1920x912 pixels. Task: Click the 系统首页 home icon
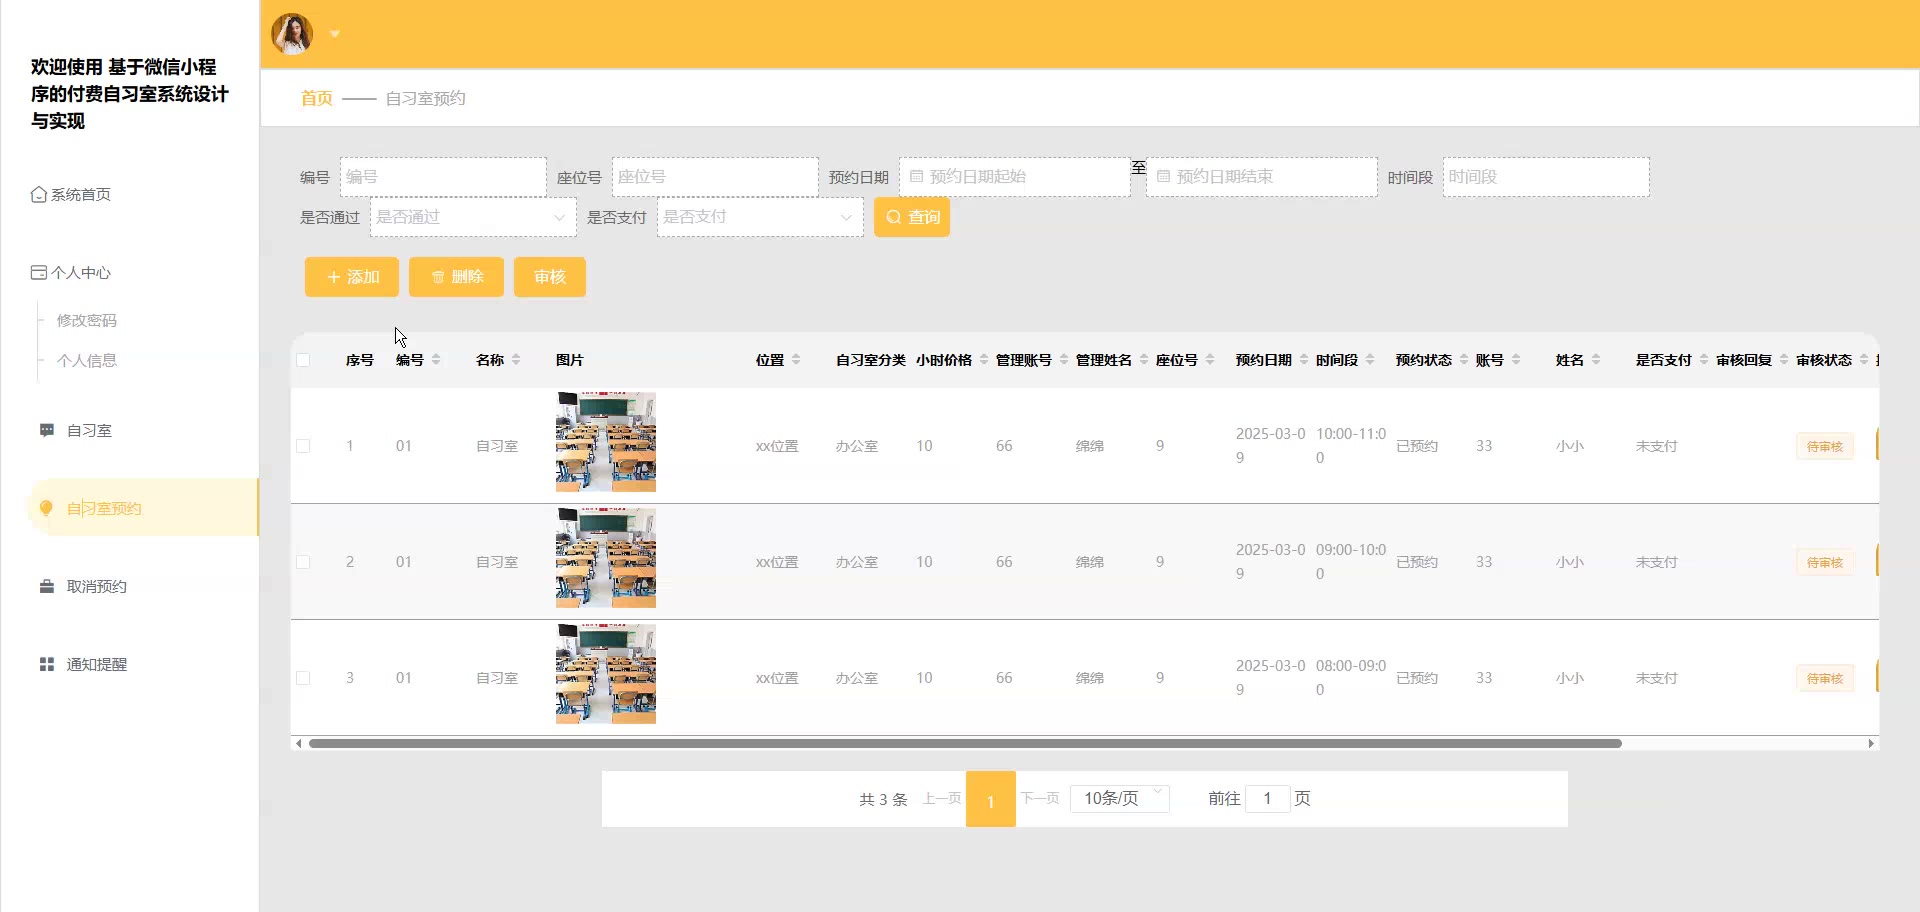[38, 195]
